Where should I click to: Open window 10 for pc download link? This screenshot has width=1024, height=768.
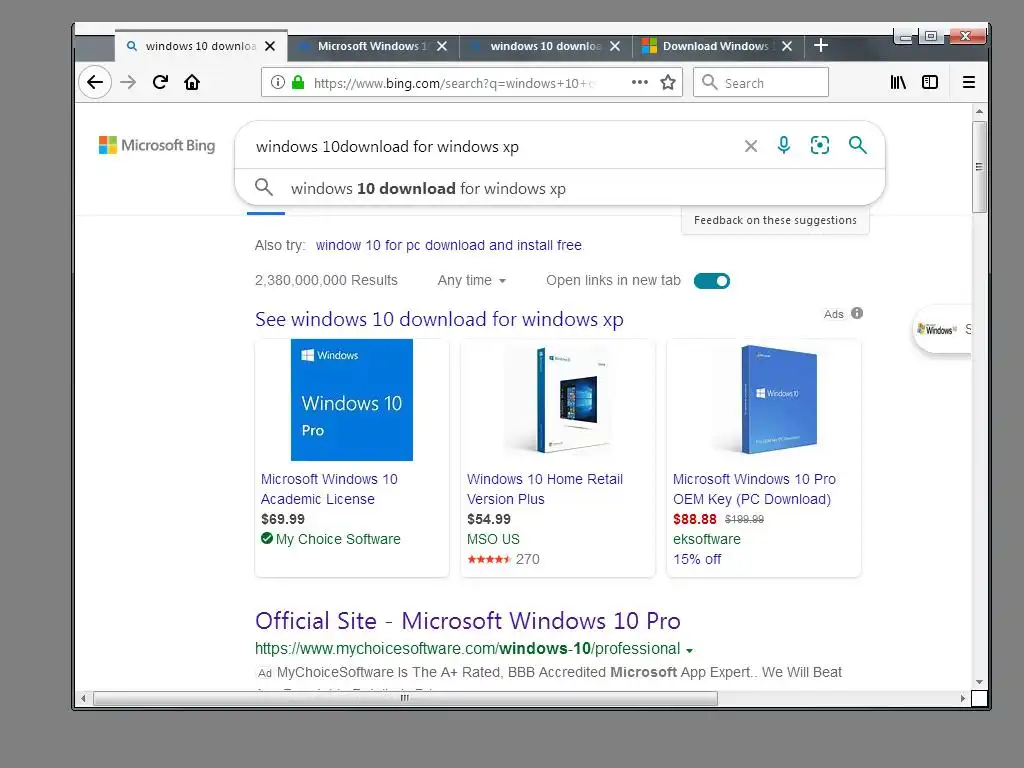coord(449,246)
